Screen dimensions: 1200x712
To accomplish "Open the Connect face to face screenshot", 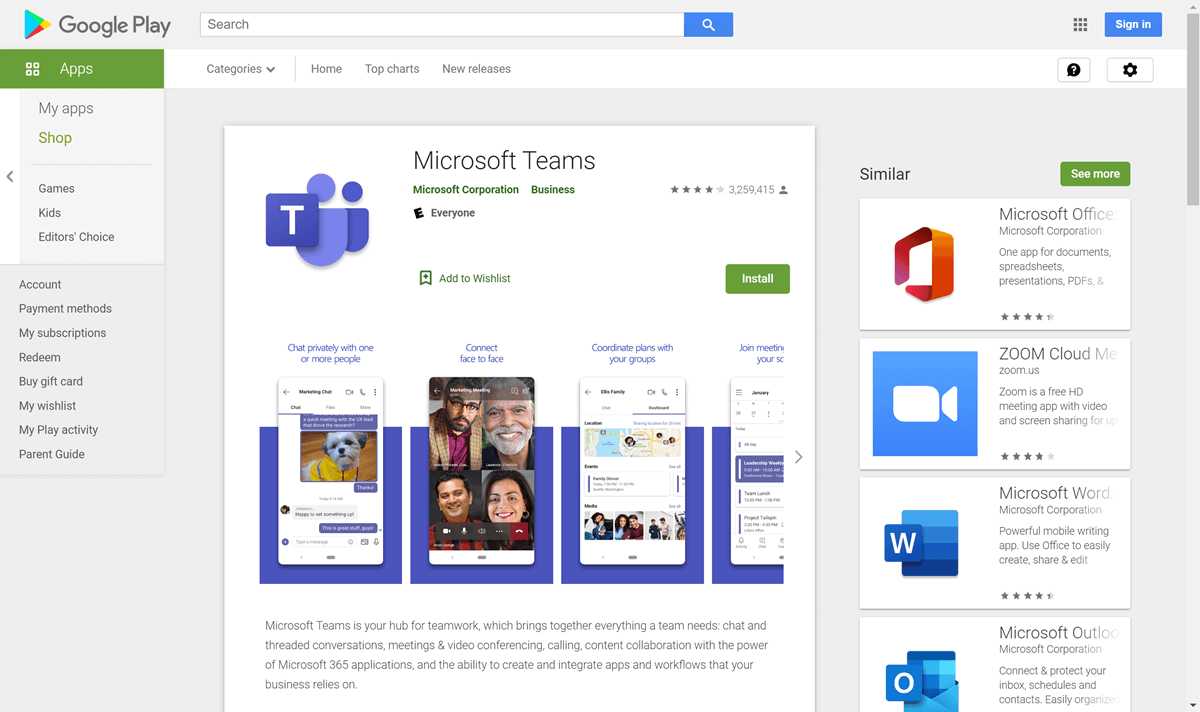I will click(482, 462).
